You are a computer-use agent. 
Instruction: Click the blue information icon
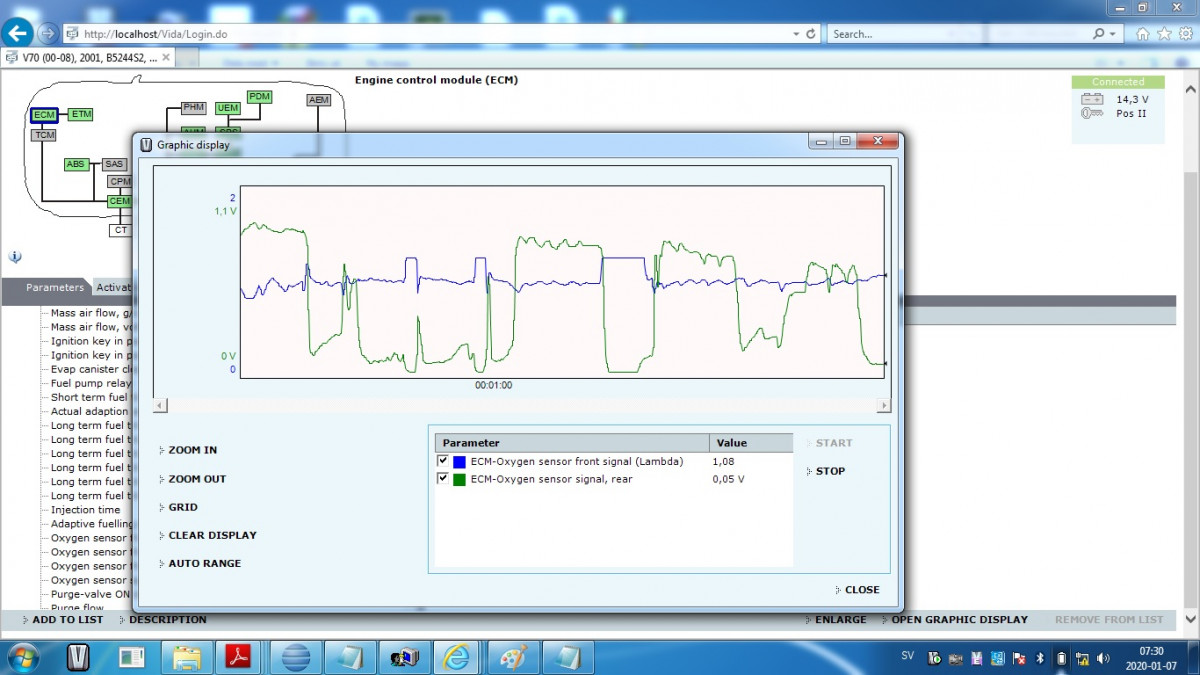pos(15,257)
